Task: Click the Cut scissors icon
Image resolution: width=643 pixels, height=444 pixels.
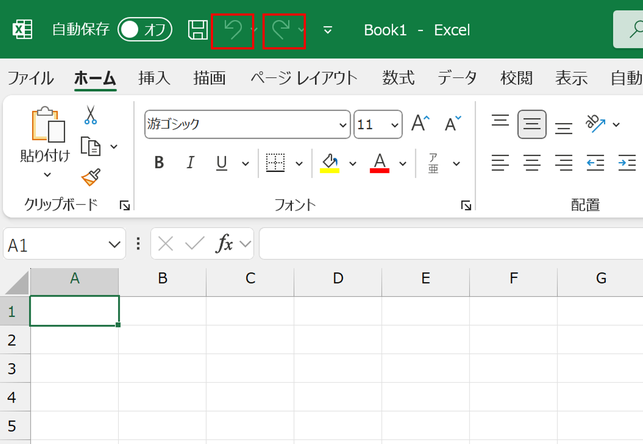Action: [90, 115]
